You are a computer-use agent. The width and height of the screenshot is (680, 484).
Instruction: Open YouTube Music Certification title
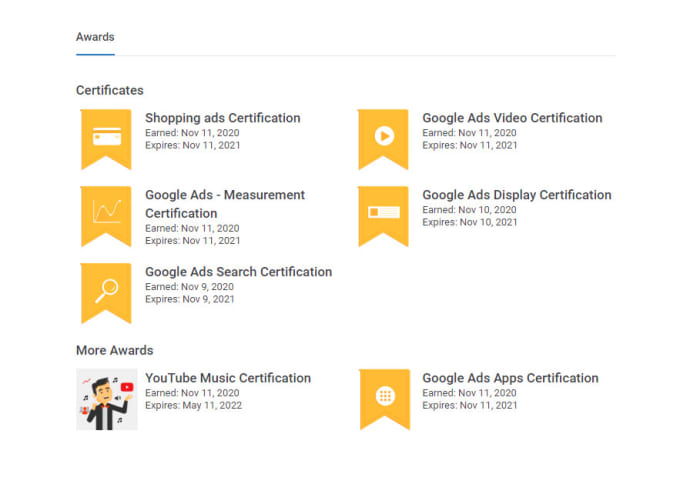pos(228,378)
